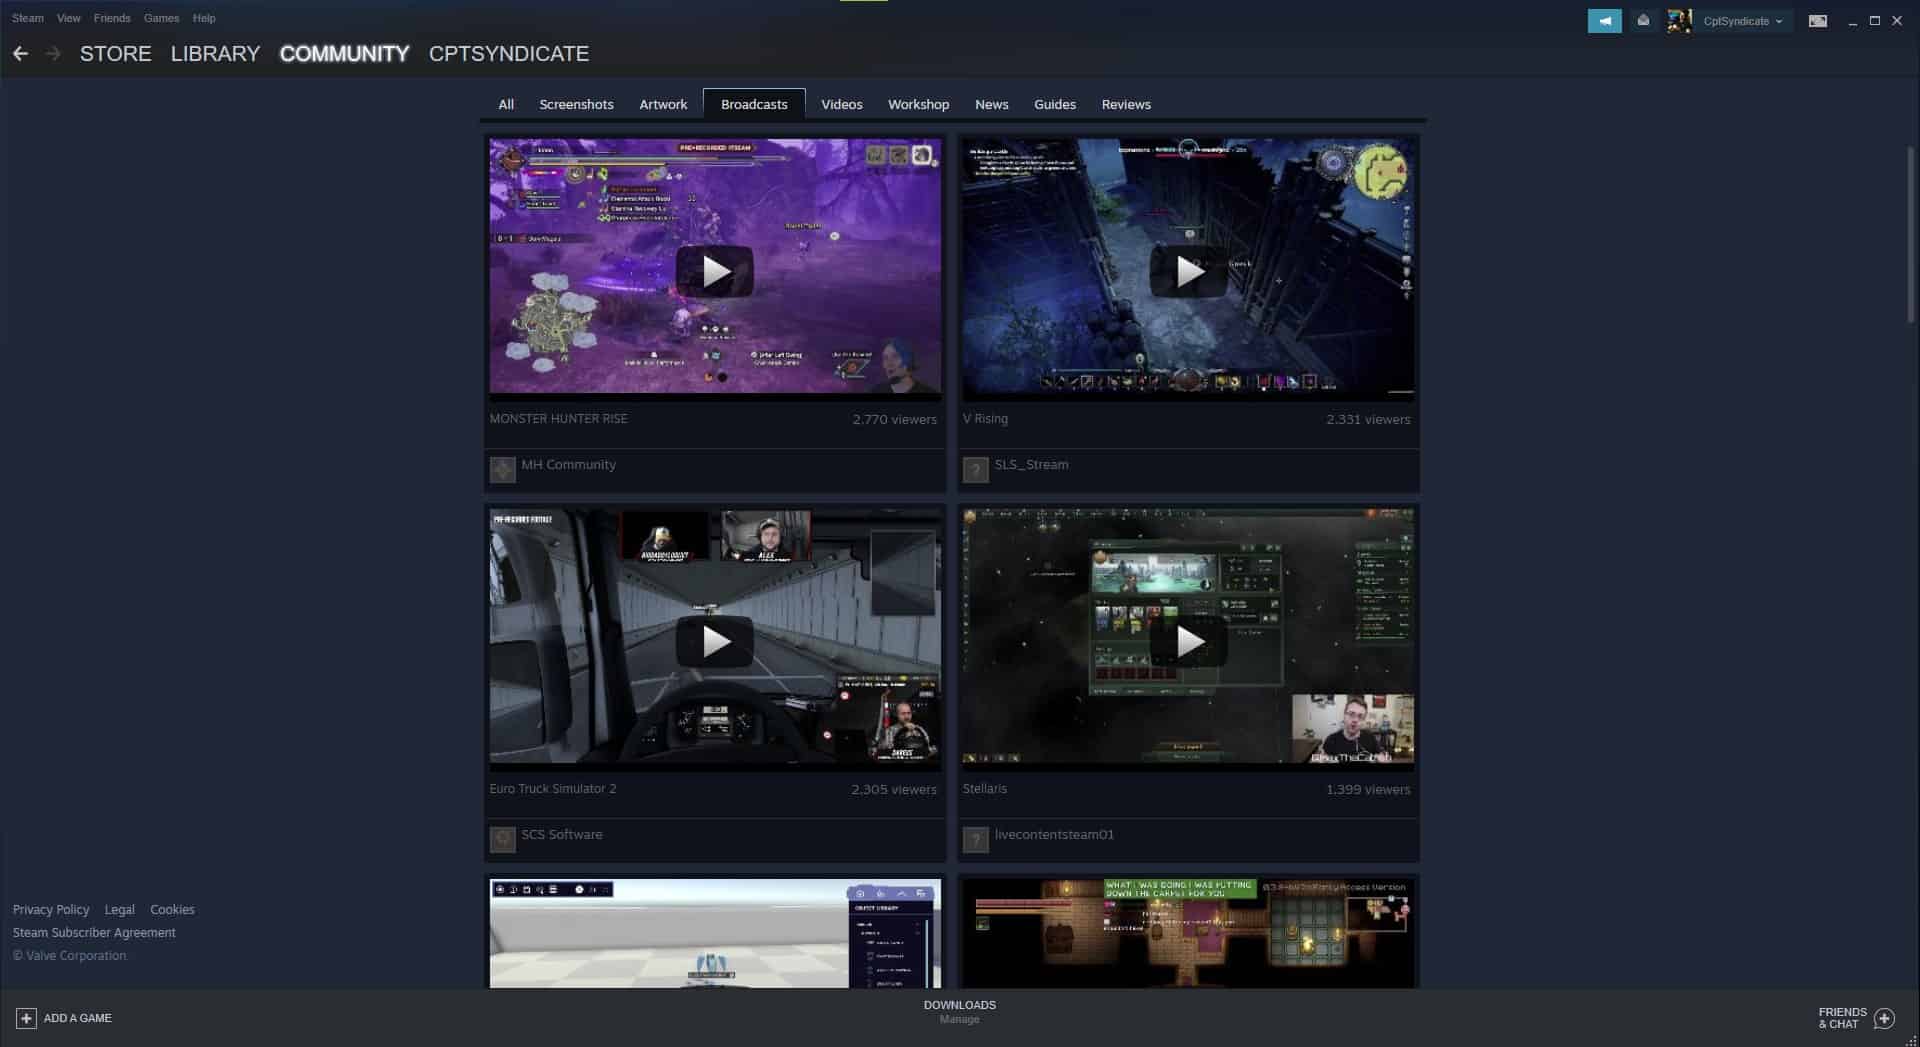Screen dimensions: 1920x1047
Task: Switch to the Screenshots tab
Action: [x=576, y=104]
